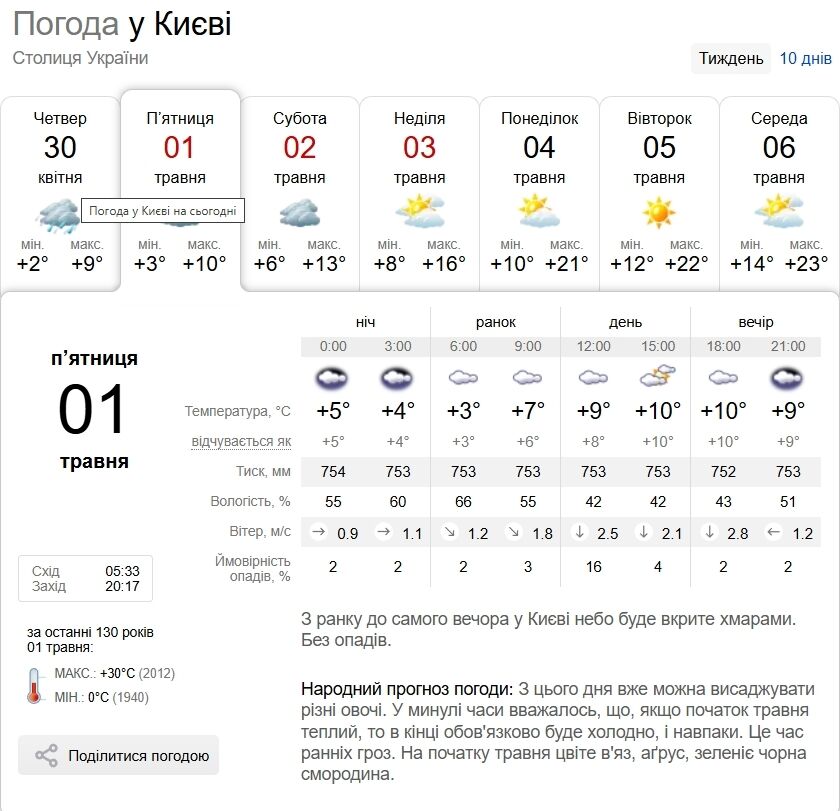Click the Субота 02 date number
The width and height of the screenshot is (840, 811).
pos(300,148)
